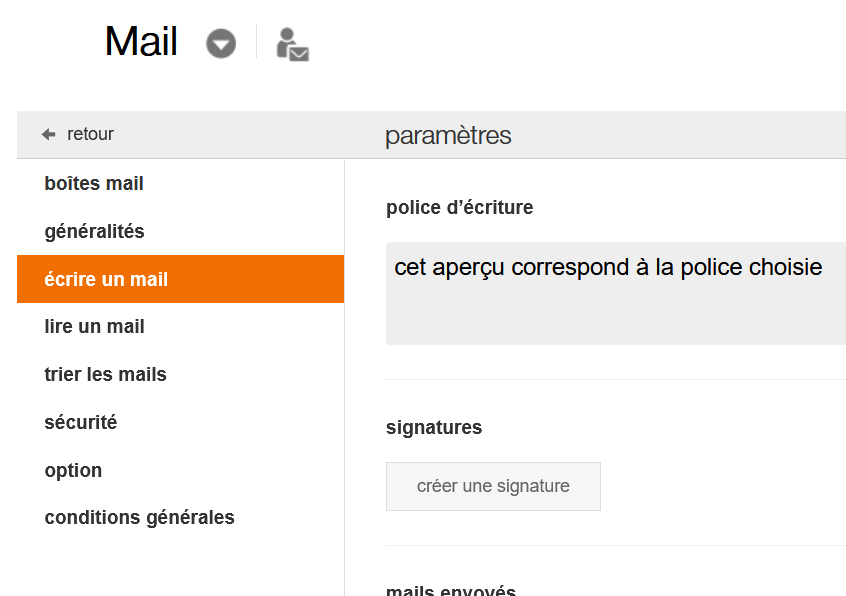The height and width of the screenshot is (596, 846).
Task: Select 'option' in the left menu
Action: [73, 470]
